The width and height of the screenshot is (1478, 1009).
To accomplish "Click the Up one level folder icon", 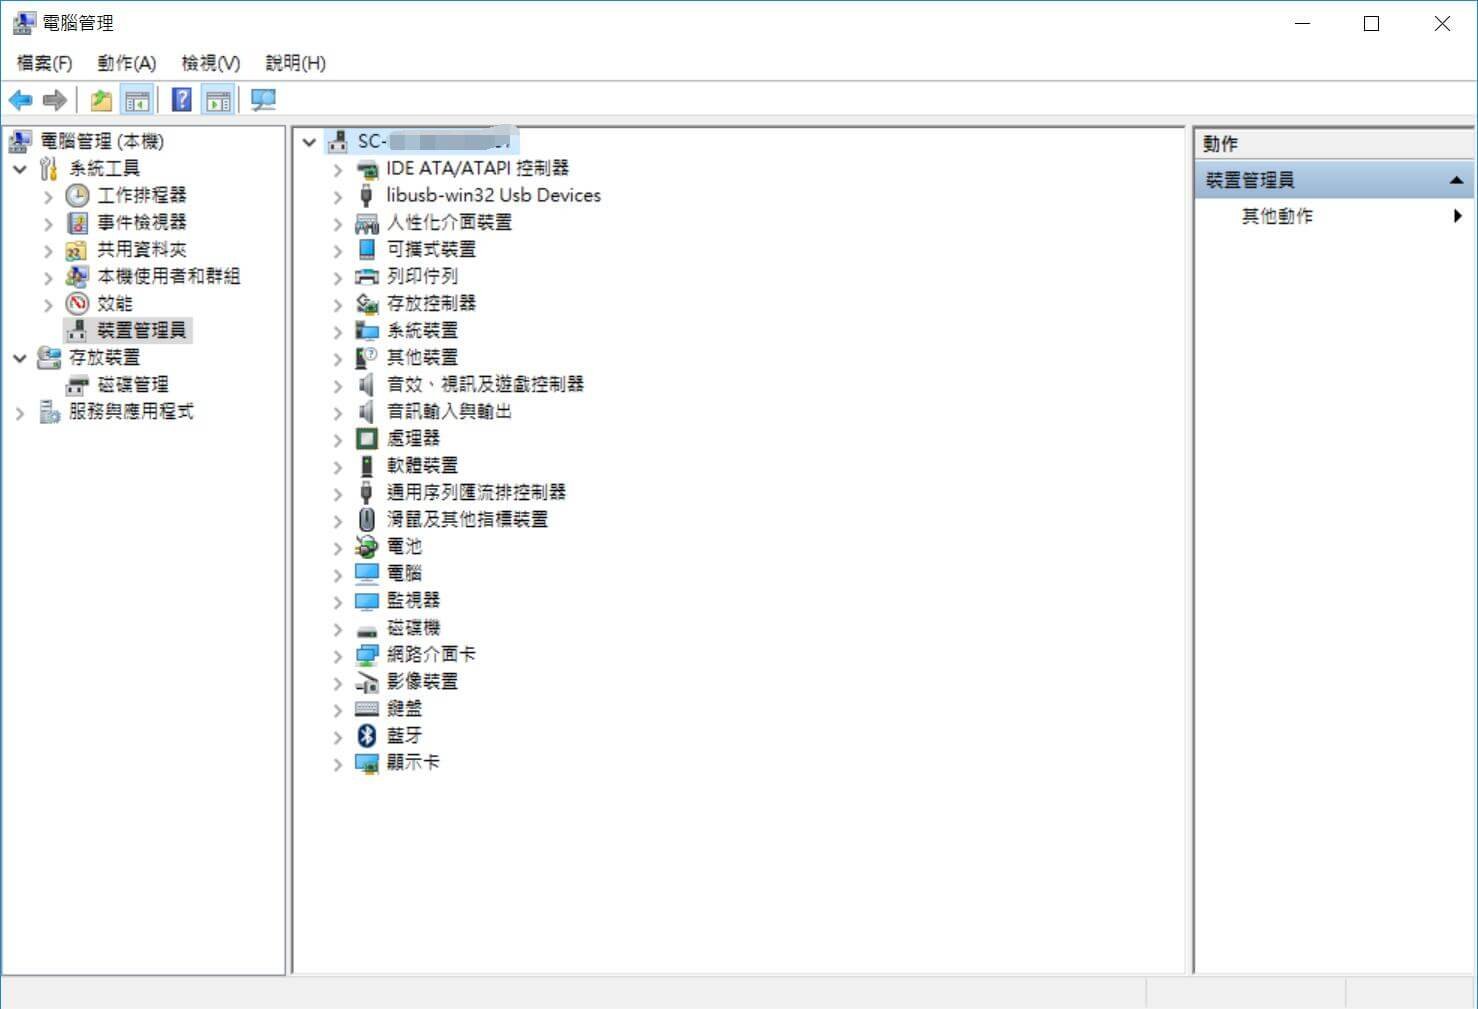I will (101, 100).
